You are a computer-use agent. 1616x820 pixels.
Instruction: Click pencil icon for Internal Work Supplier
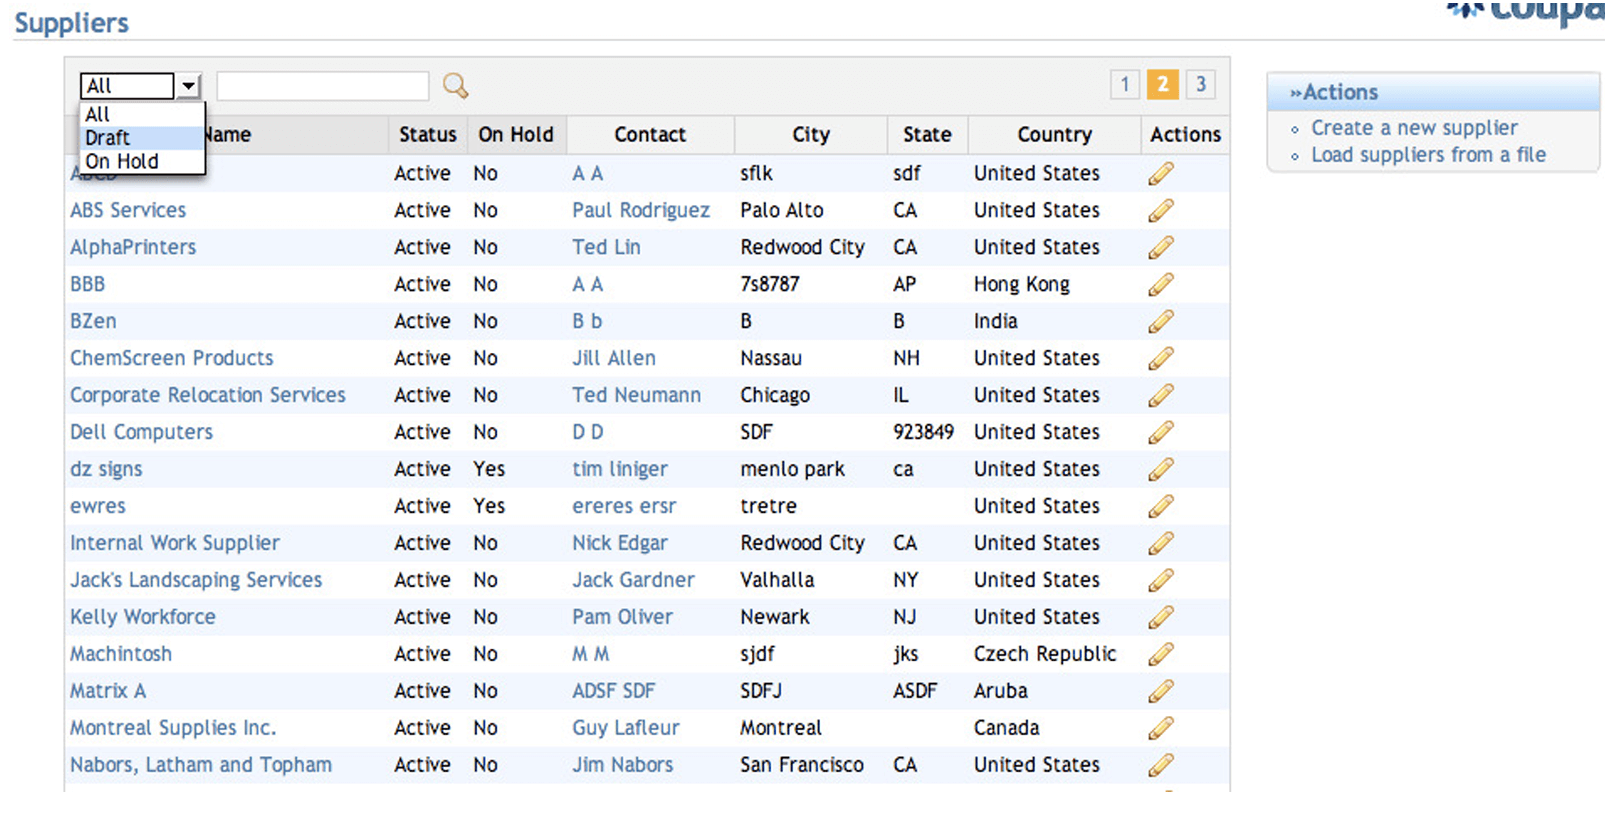pos(1161,544)
